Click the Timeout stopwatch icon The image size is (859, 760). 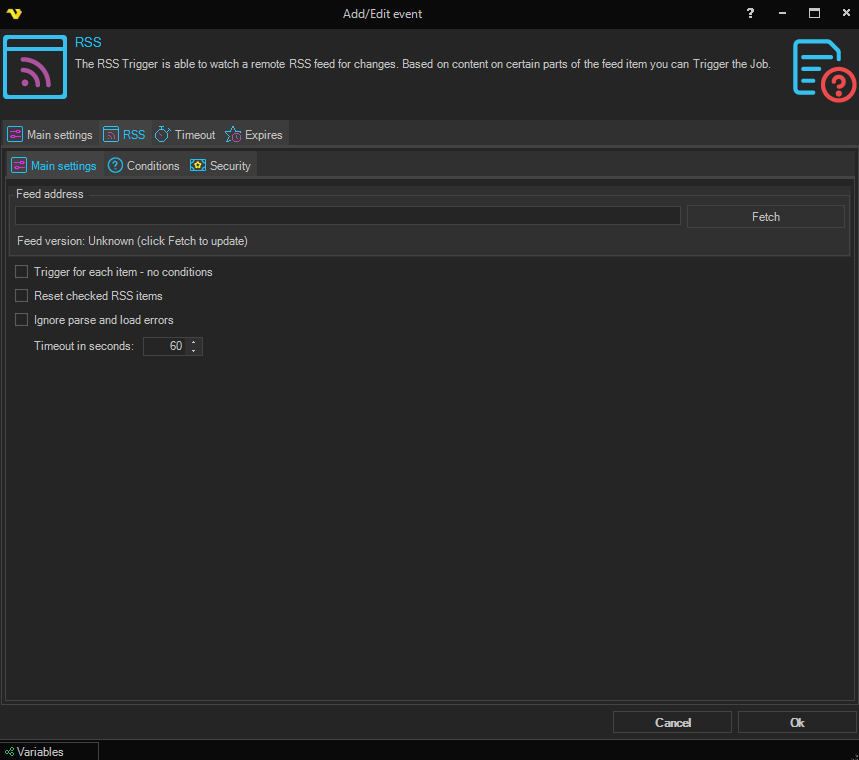click(162, 135)
